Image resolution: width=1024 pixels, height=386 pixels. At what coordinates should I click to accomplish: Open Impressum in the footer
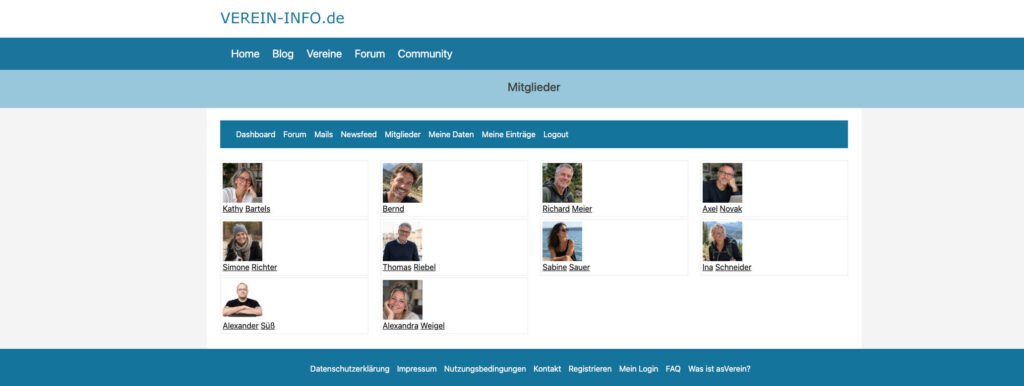point(417,369)
